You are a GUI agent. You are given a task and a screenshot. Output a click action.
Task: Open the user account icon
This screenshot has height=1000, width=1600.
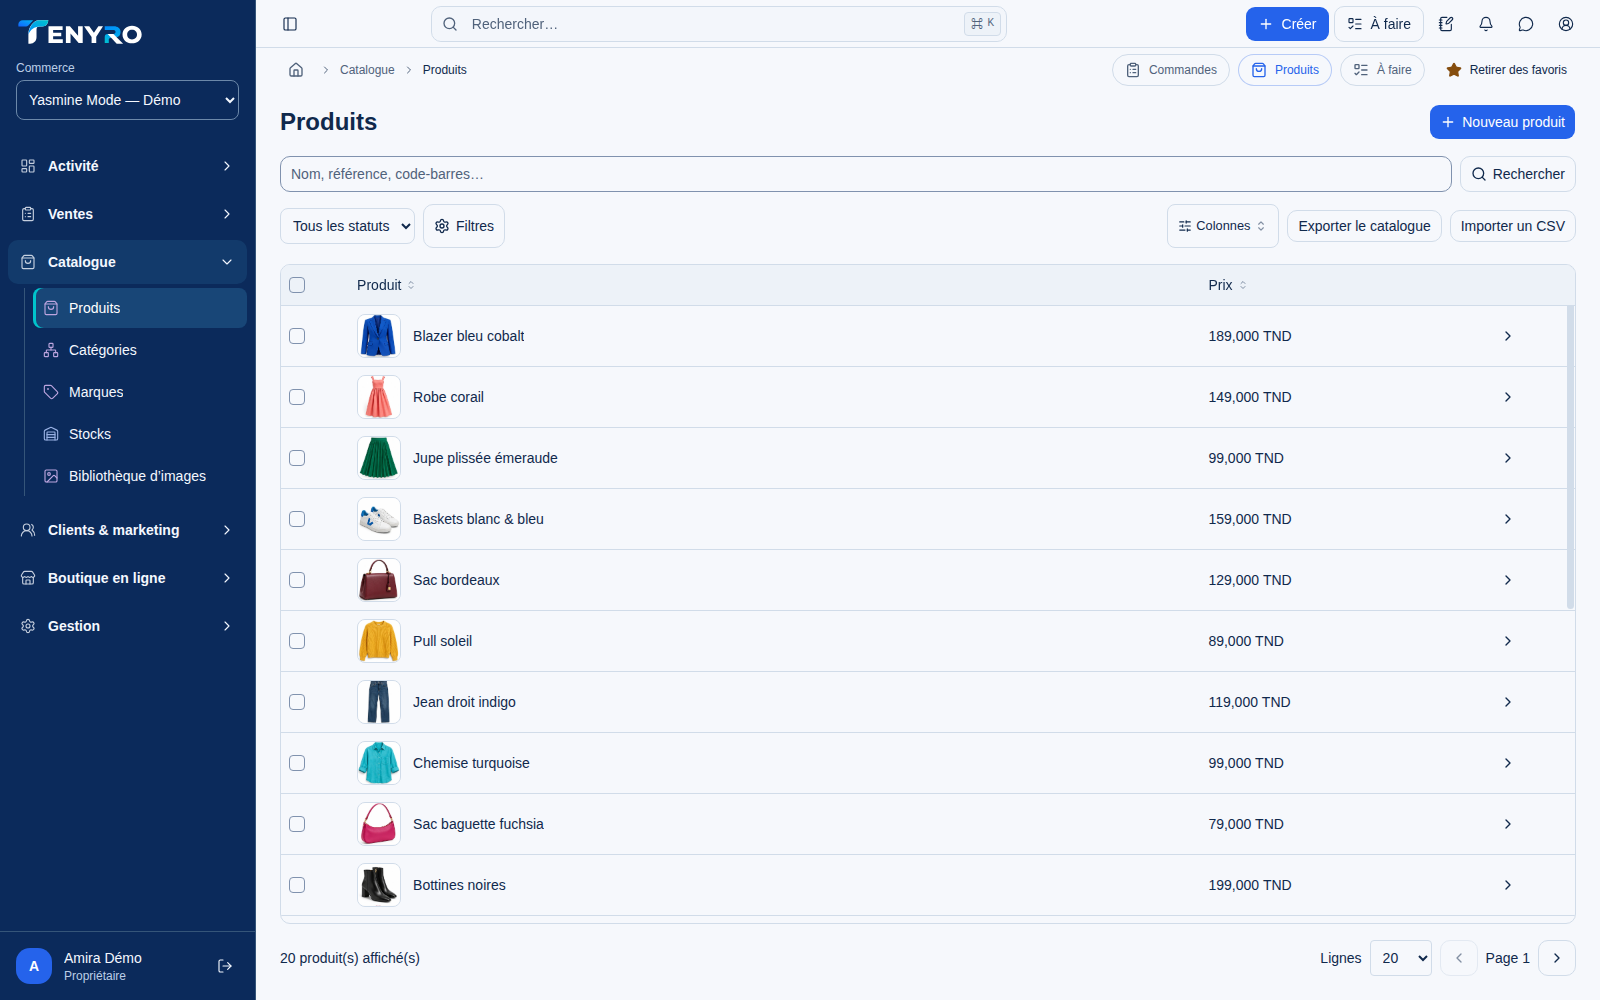tap(1566, 24)
